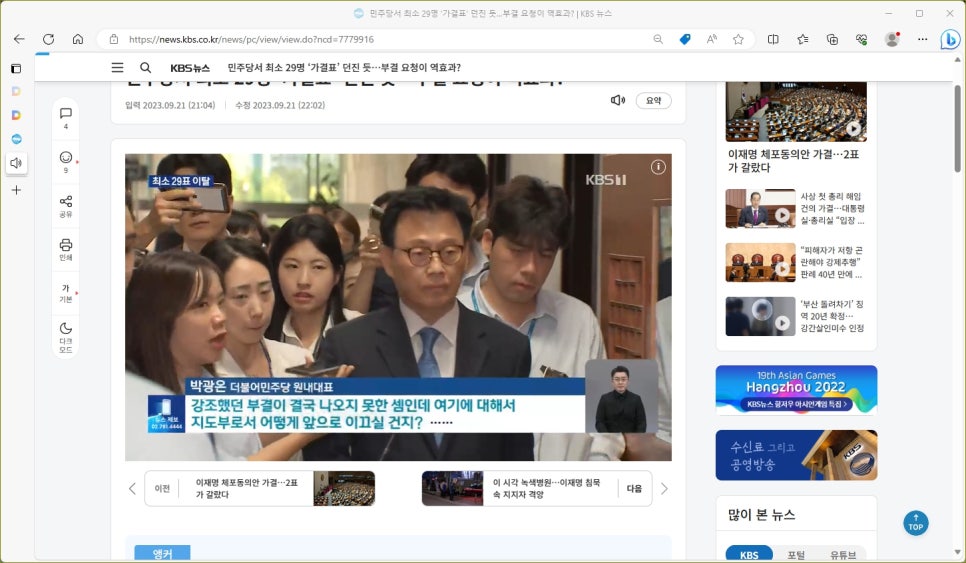
Task: Select the 포털 tab
Action: point(796,554)
